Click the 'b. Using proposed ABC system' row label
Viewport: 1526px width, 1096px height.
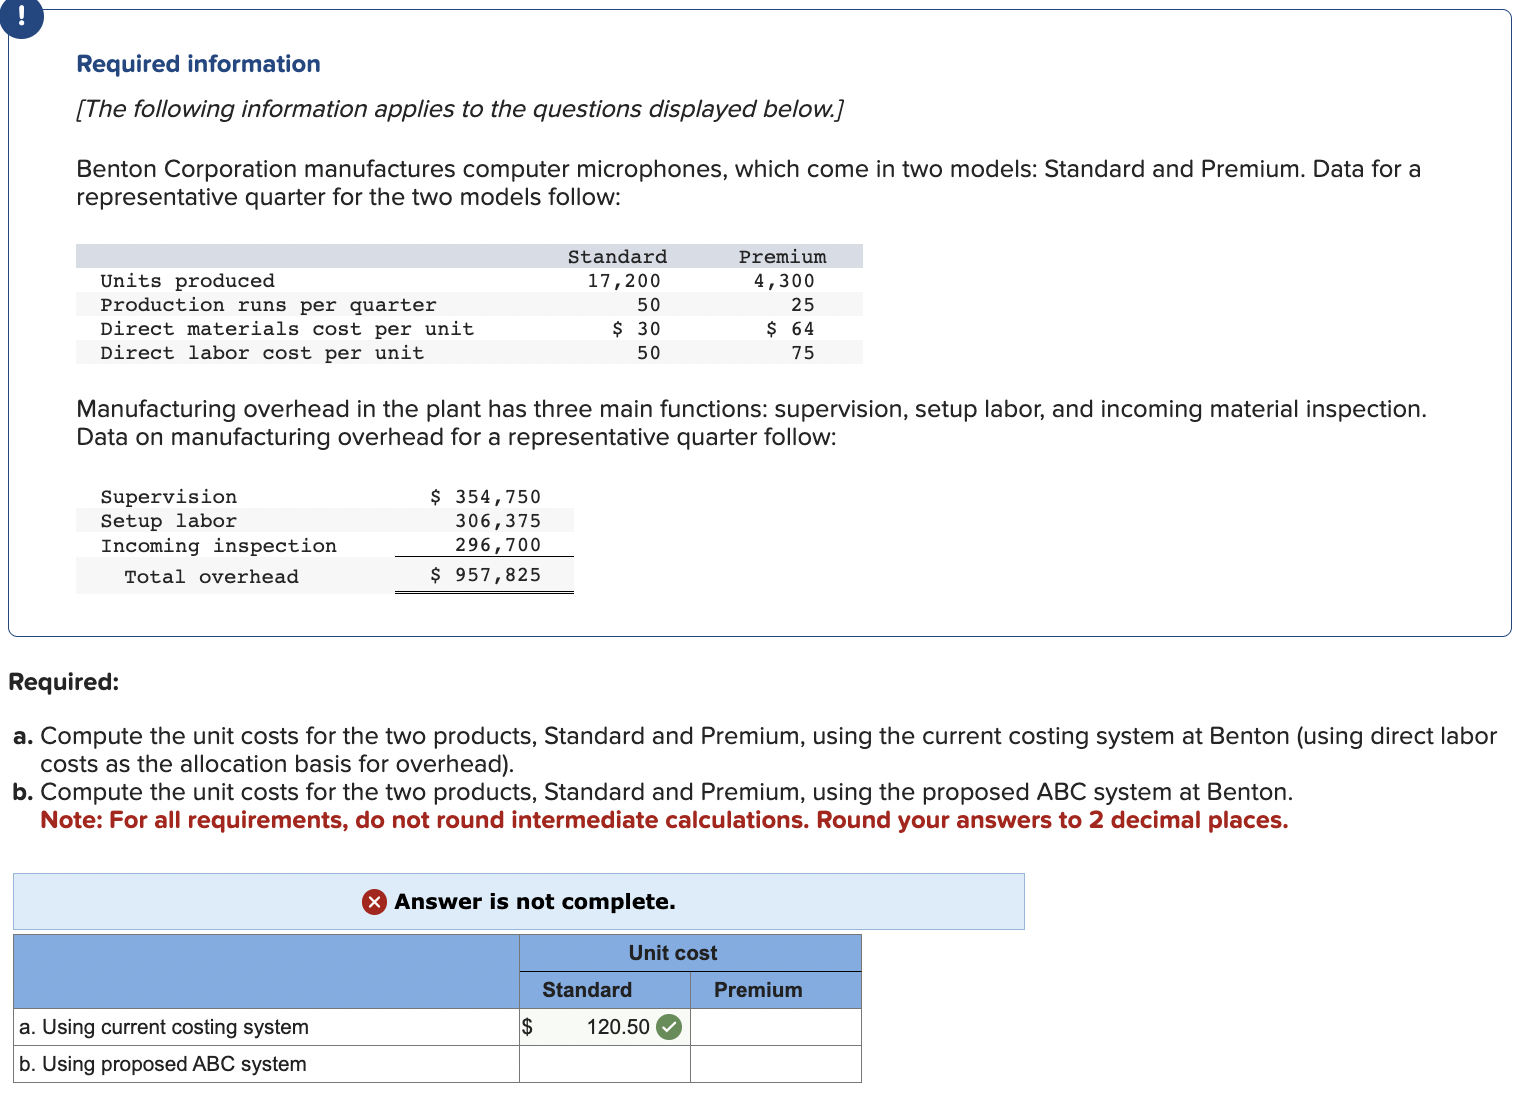[x=163, y=1064]
